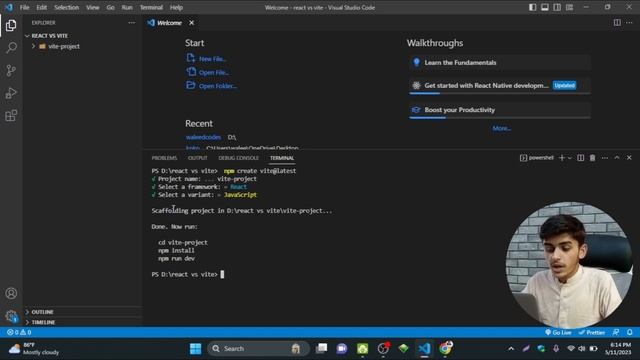Open terminal panel more actions
This screenshot has height=360, width=640.
pos(605,158)
